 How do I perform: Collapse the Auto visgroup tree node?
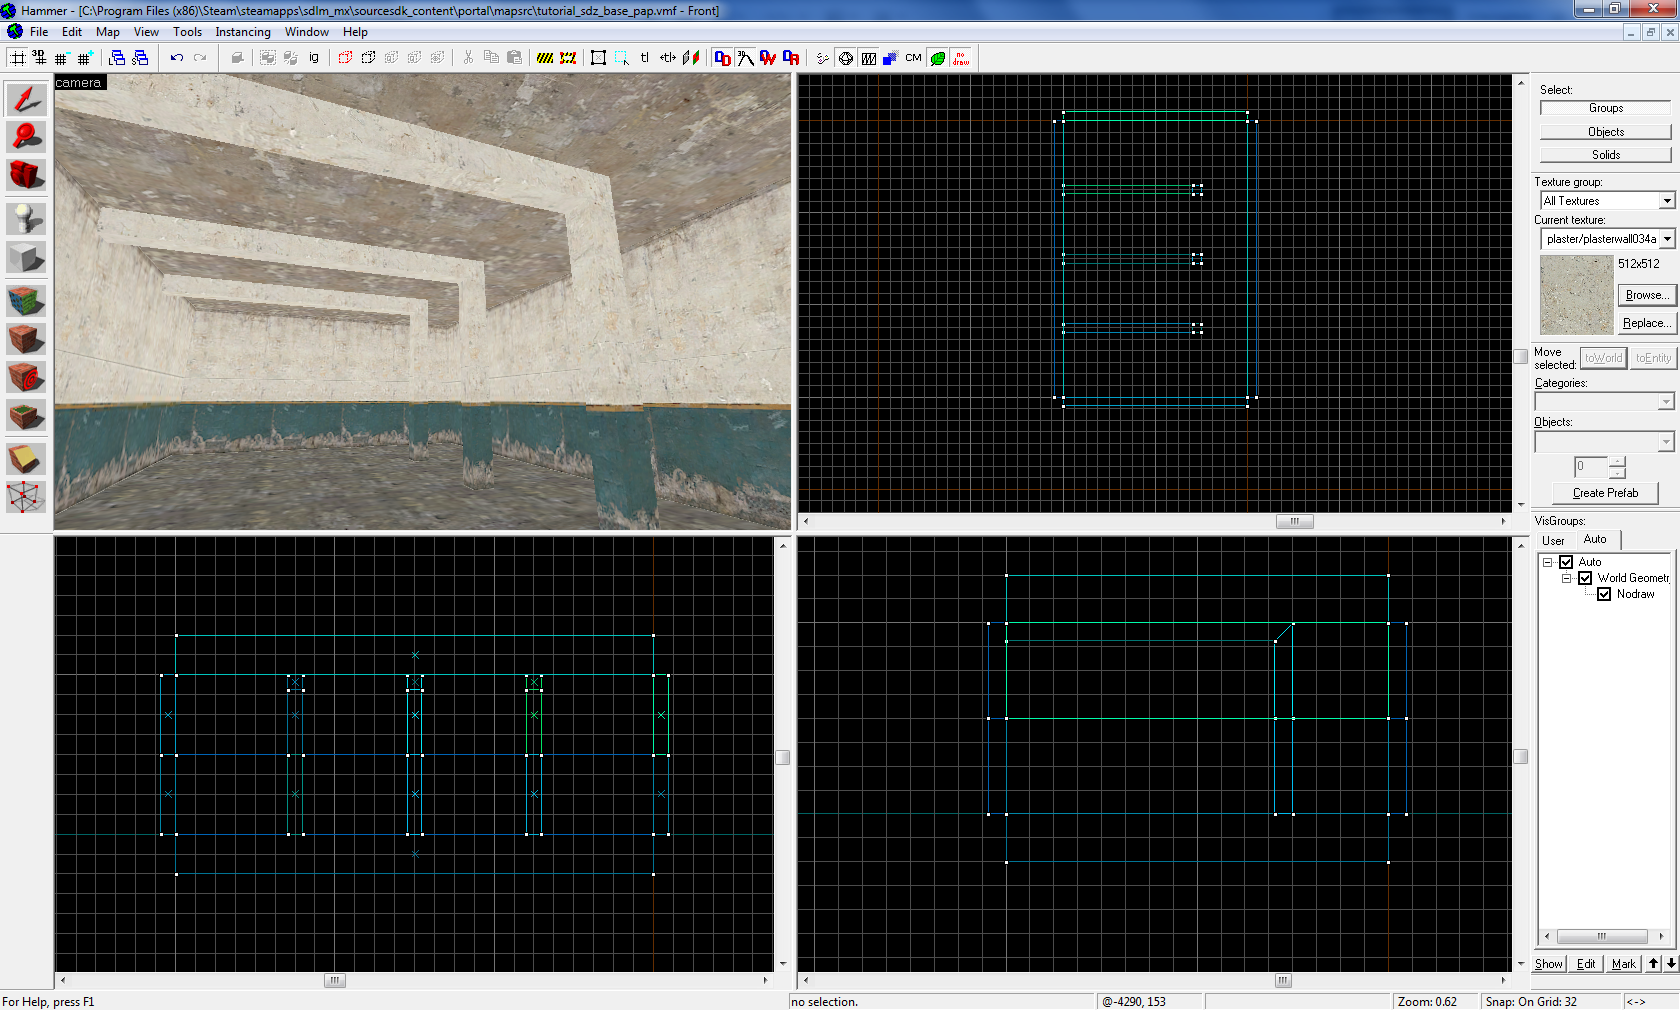[x=1547, y=562]
